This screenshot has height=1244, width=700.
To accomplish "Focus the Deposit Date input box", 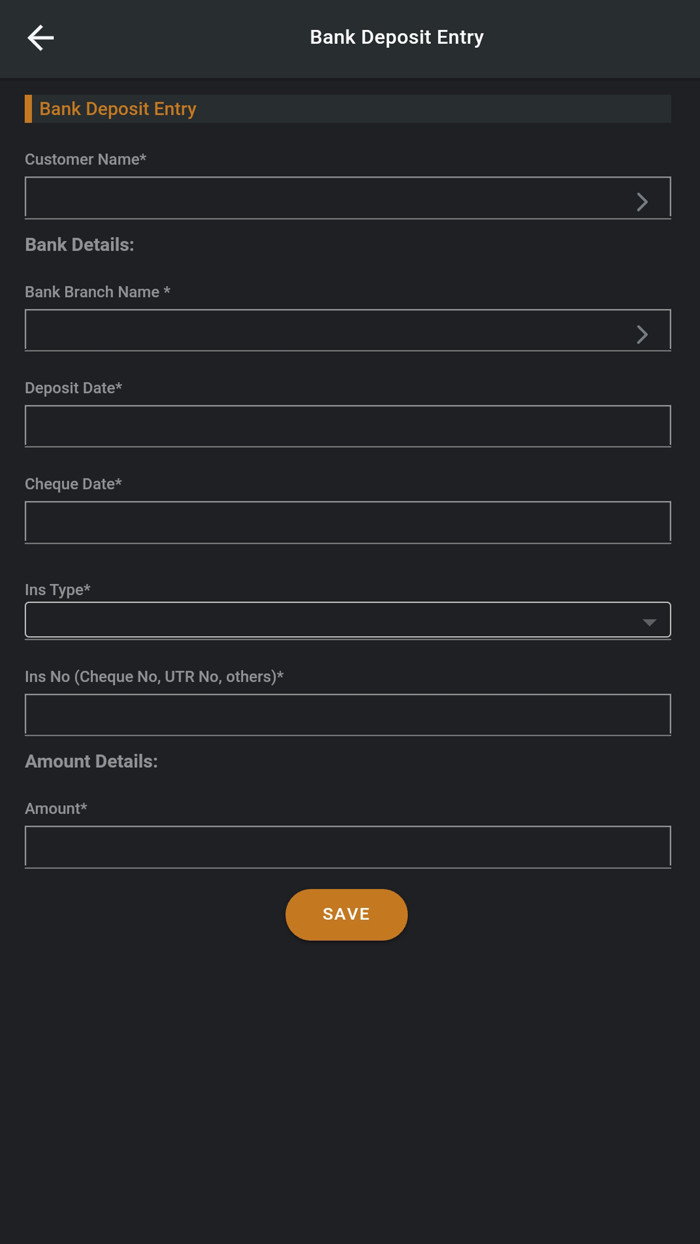I will (347, 426).
